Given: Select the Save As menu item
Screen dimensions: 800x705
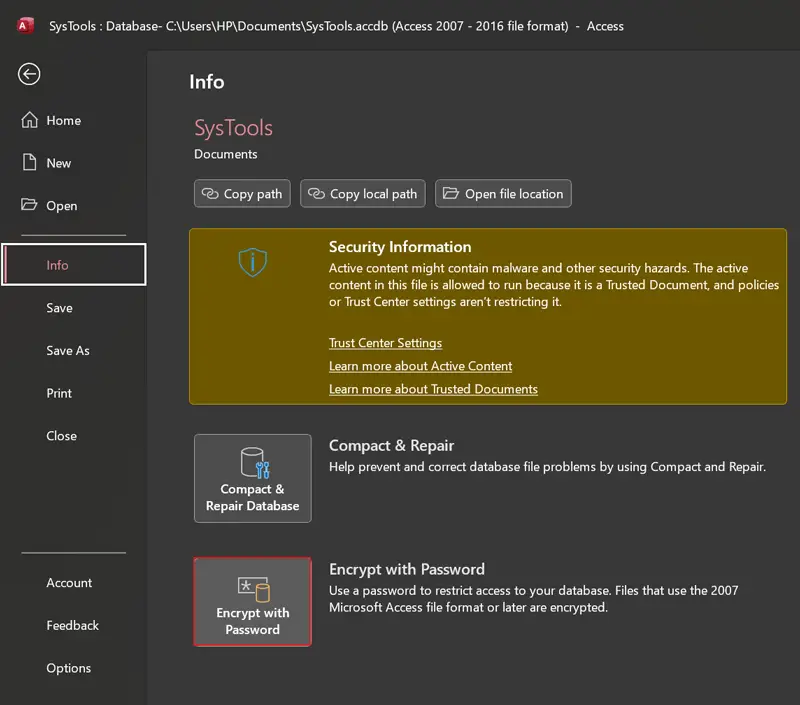Looking at the screenshot, I should pos(66,350).
